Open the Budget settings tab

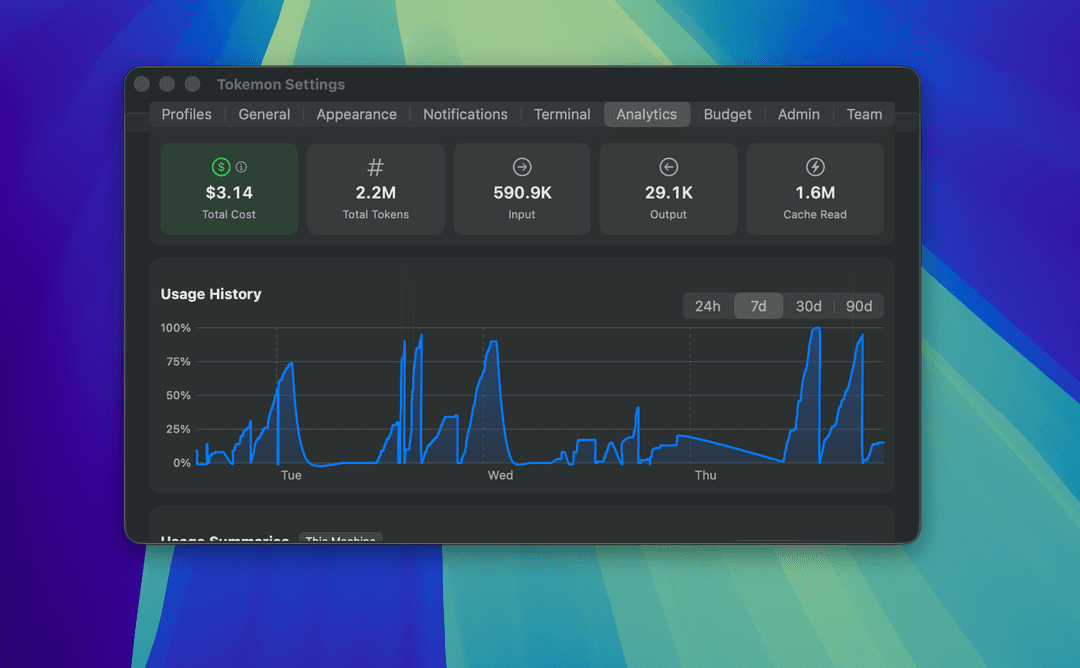727,114
